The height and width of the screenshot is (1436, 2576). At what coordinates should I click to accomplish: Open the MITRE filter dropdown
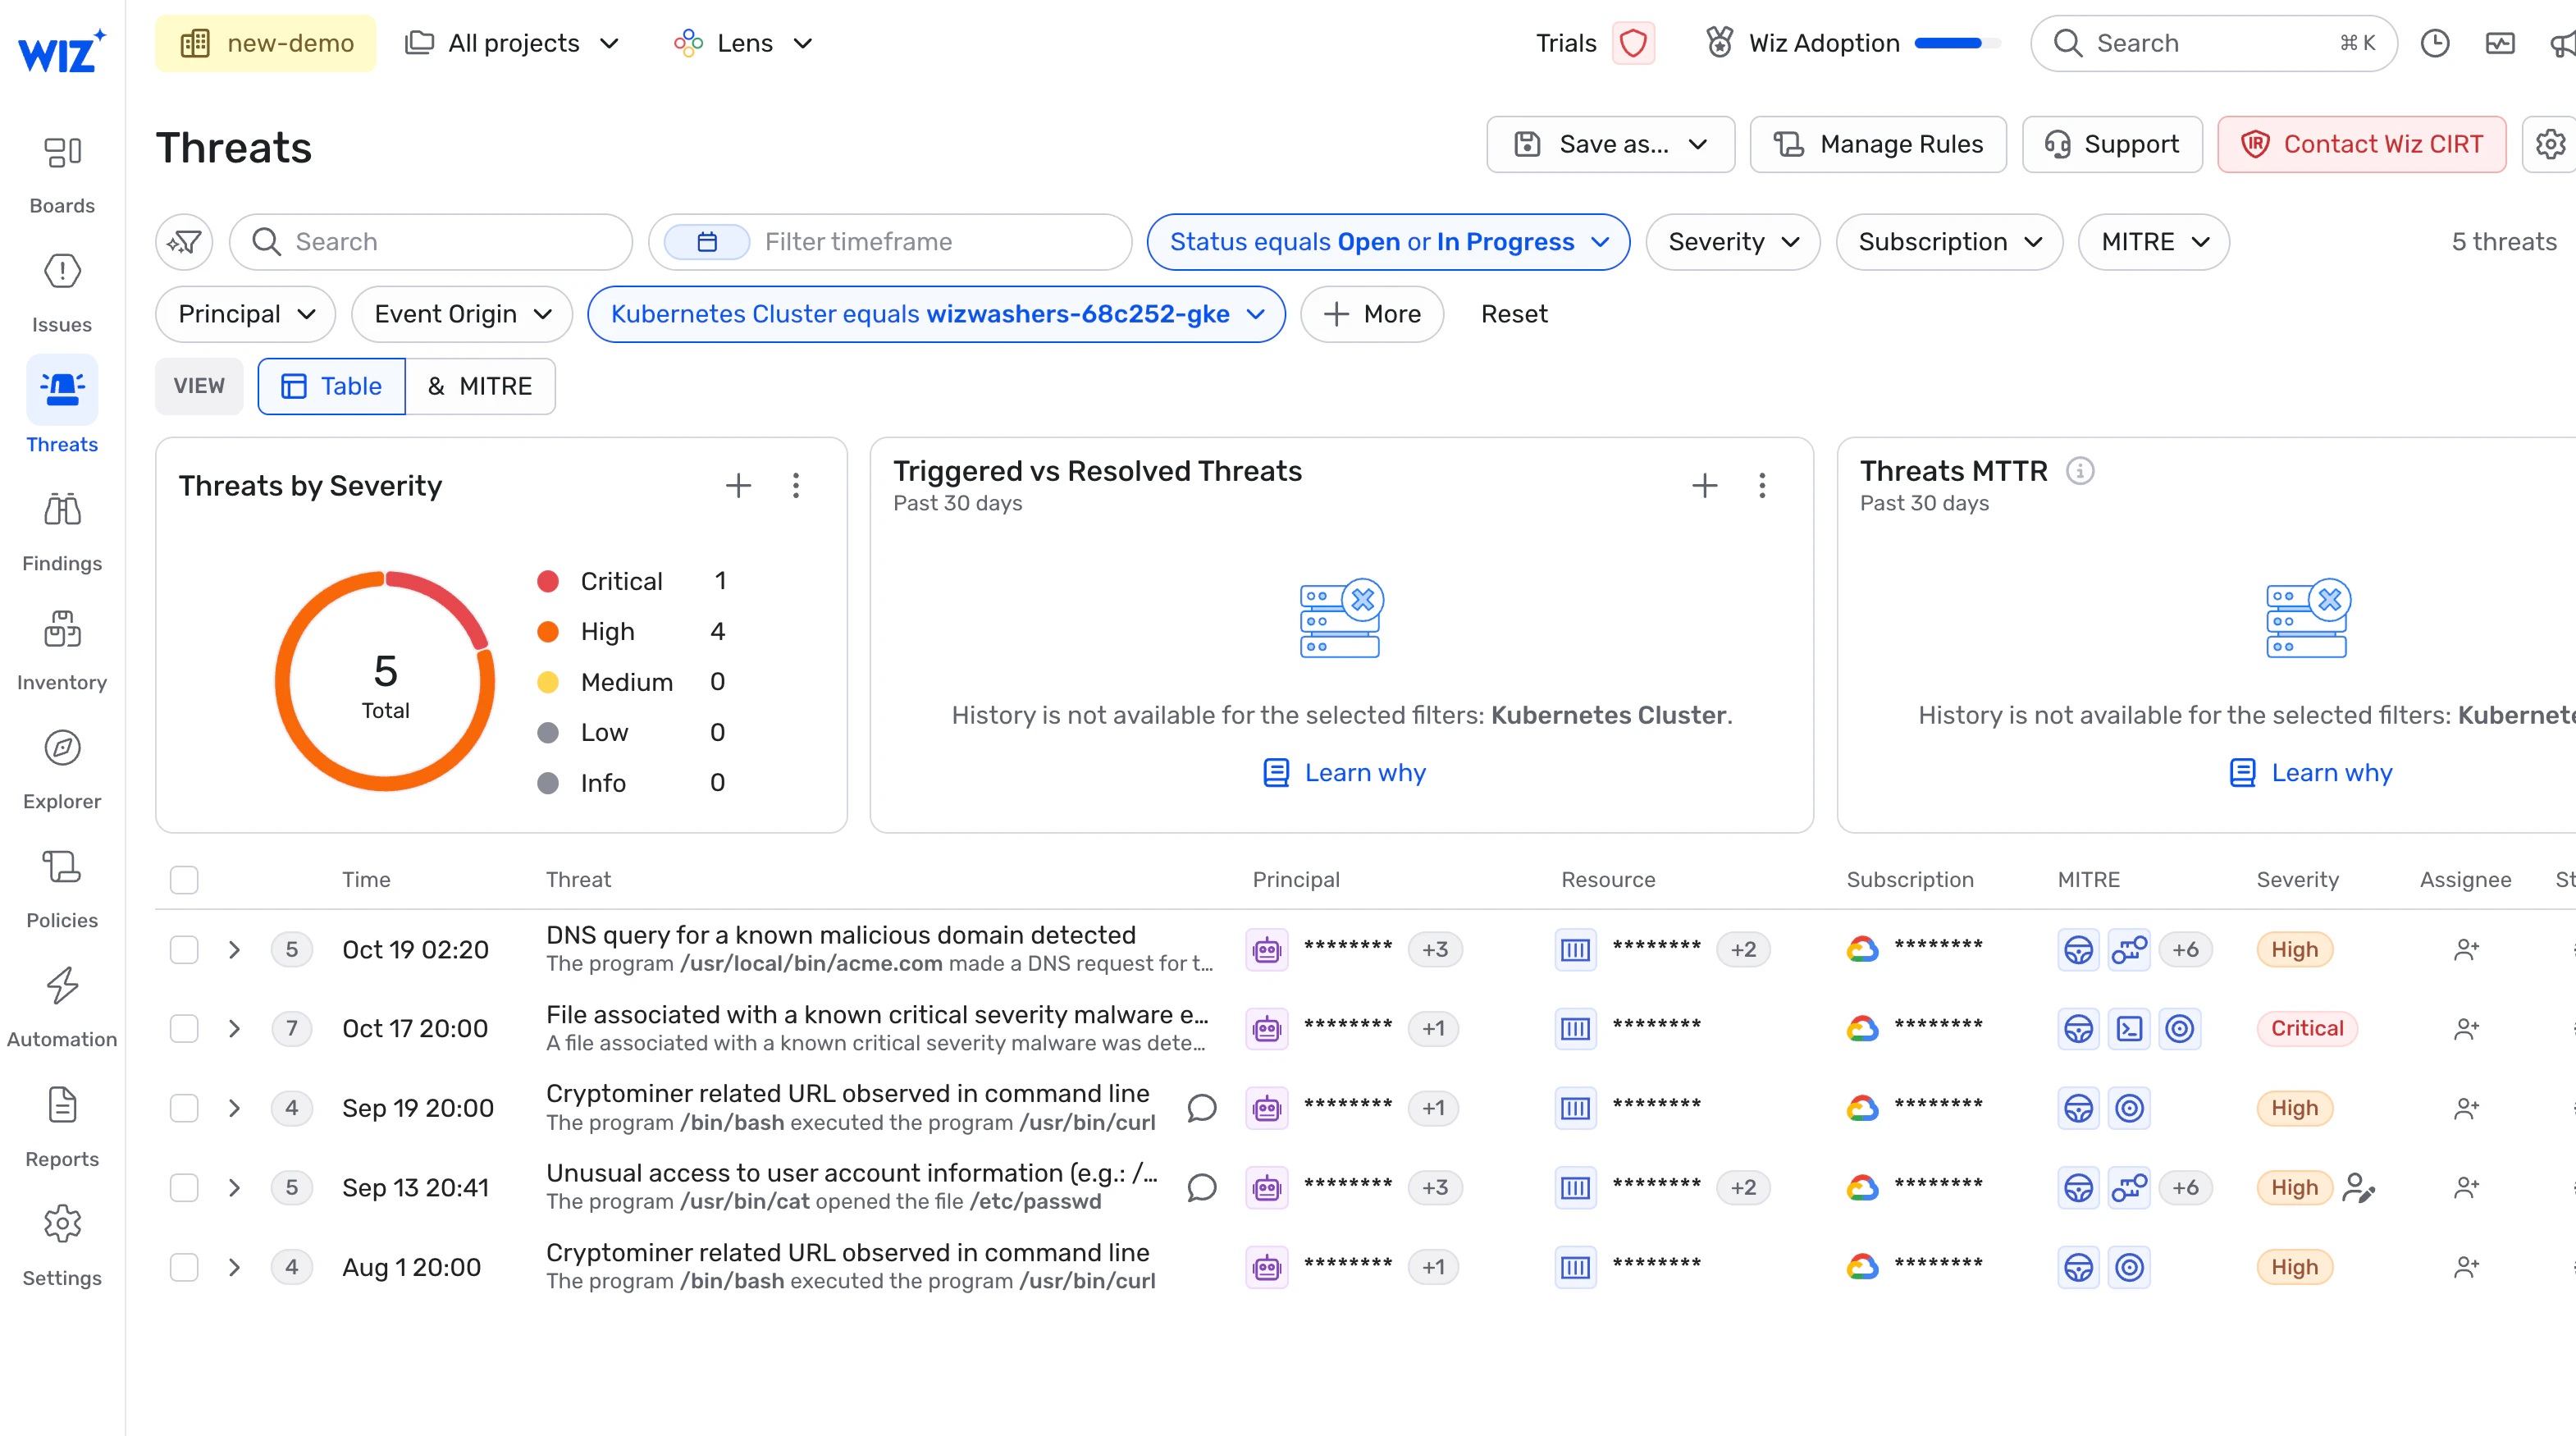(x=2153, y=242)
